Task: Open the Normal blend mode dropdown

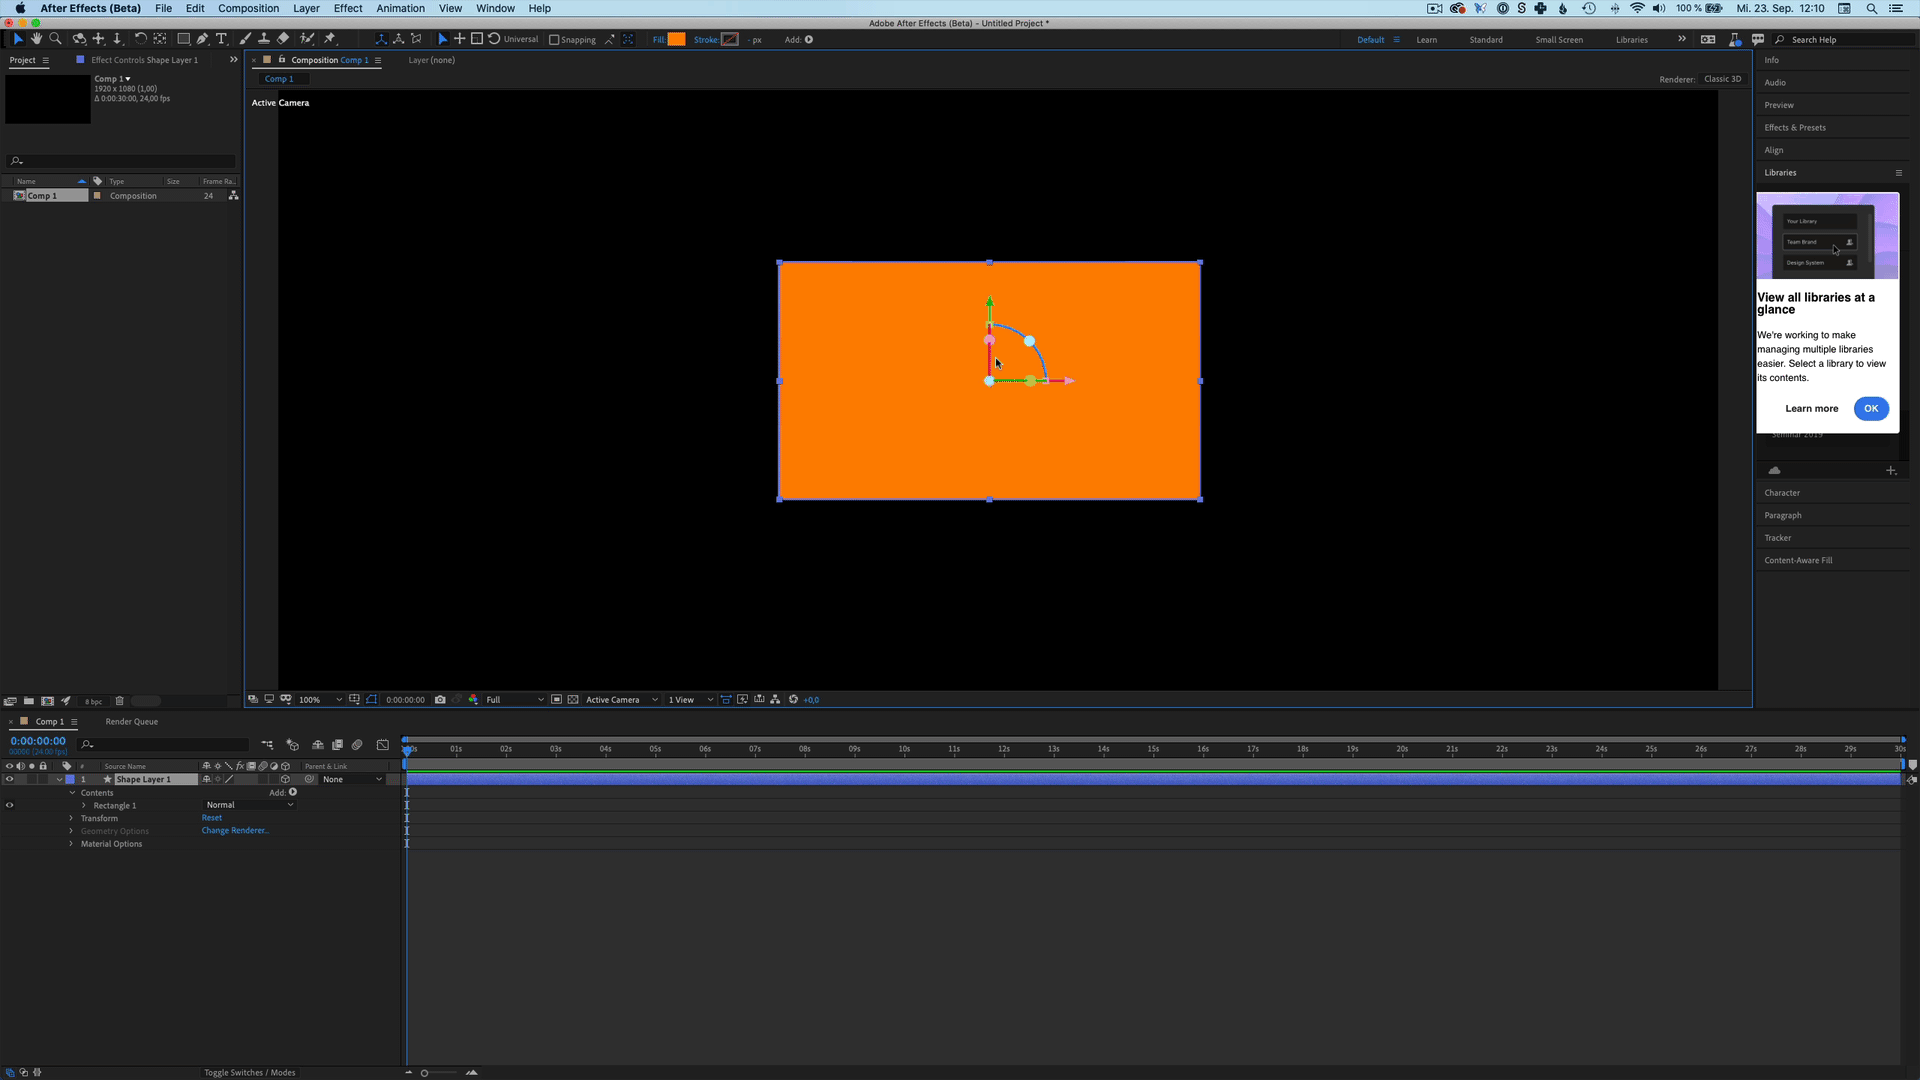Action: tap(250, 805)
